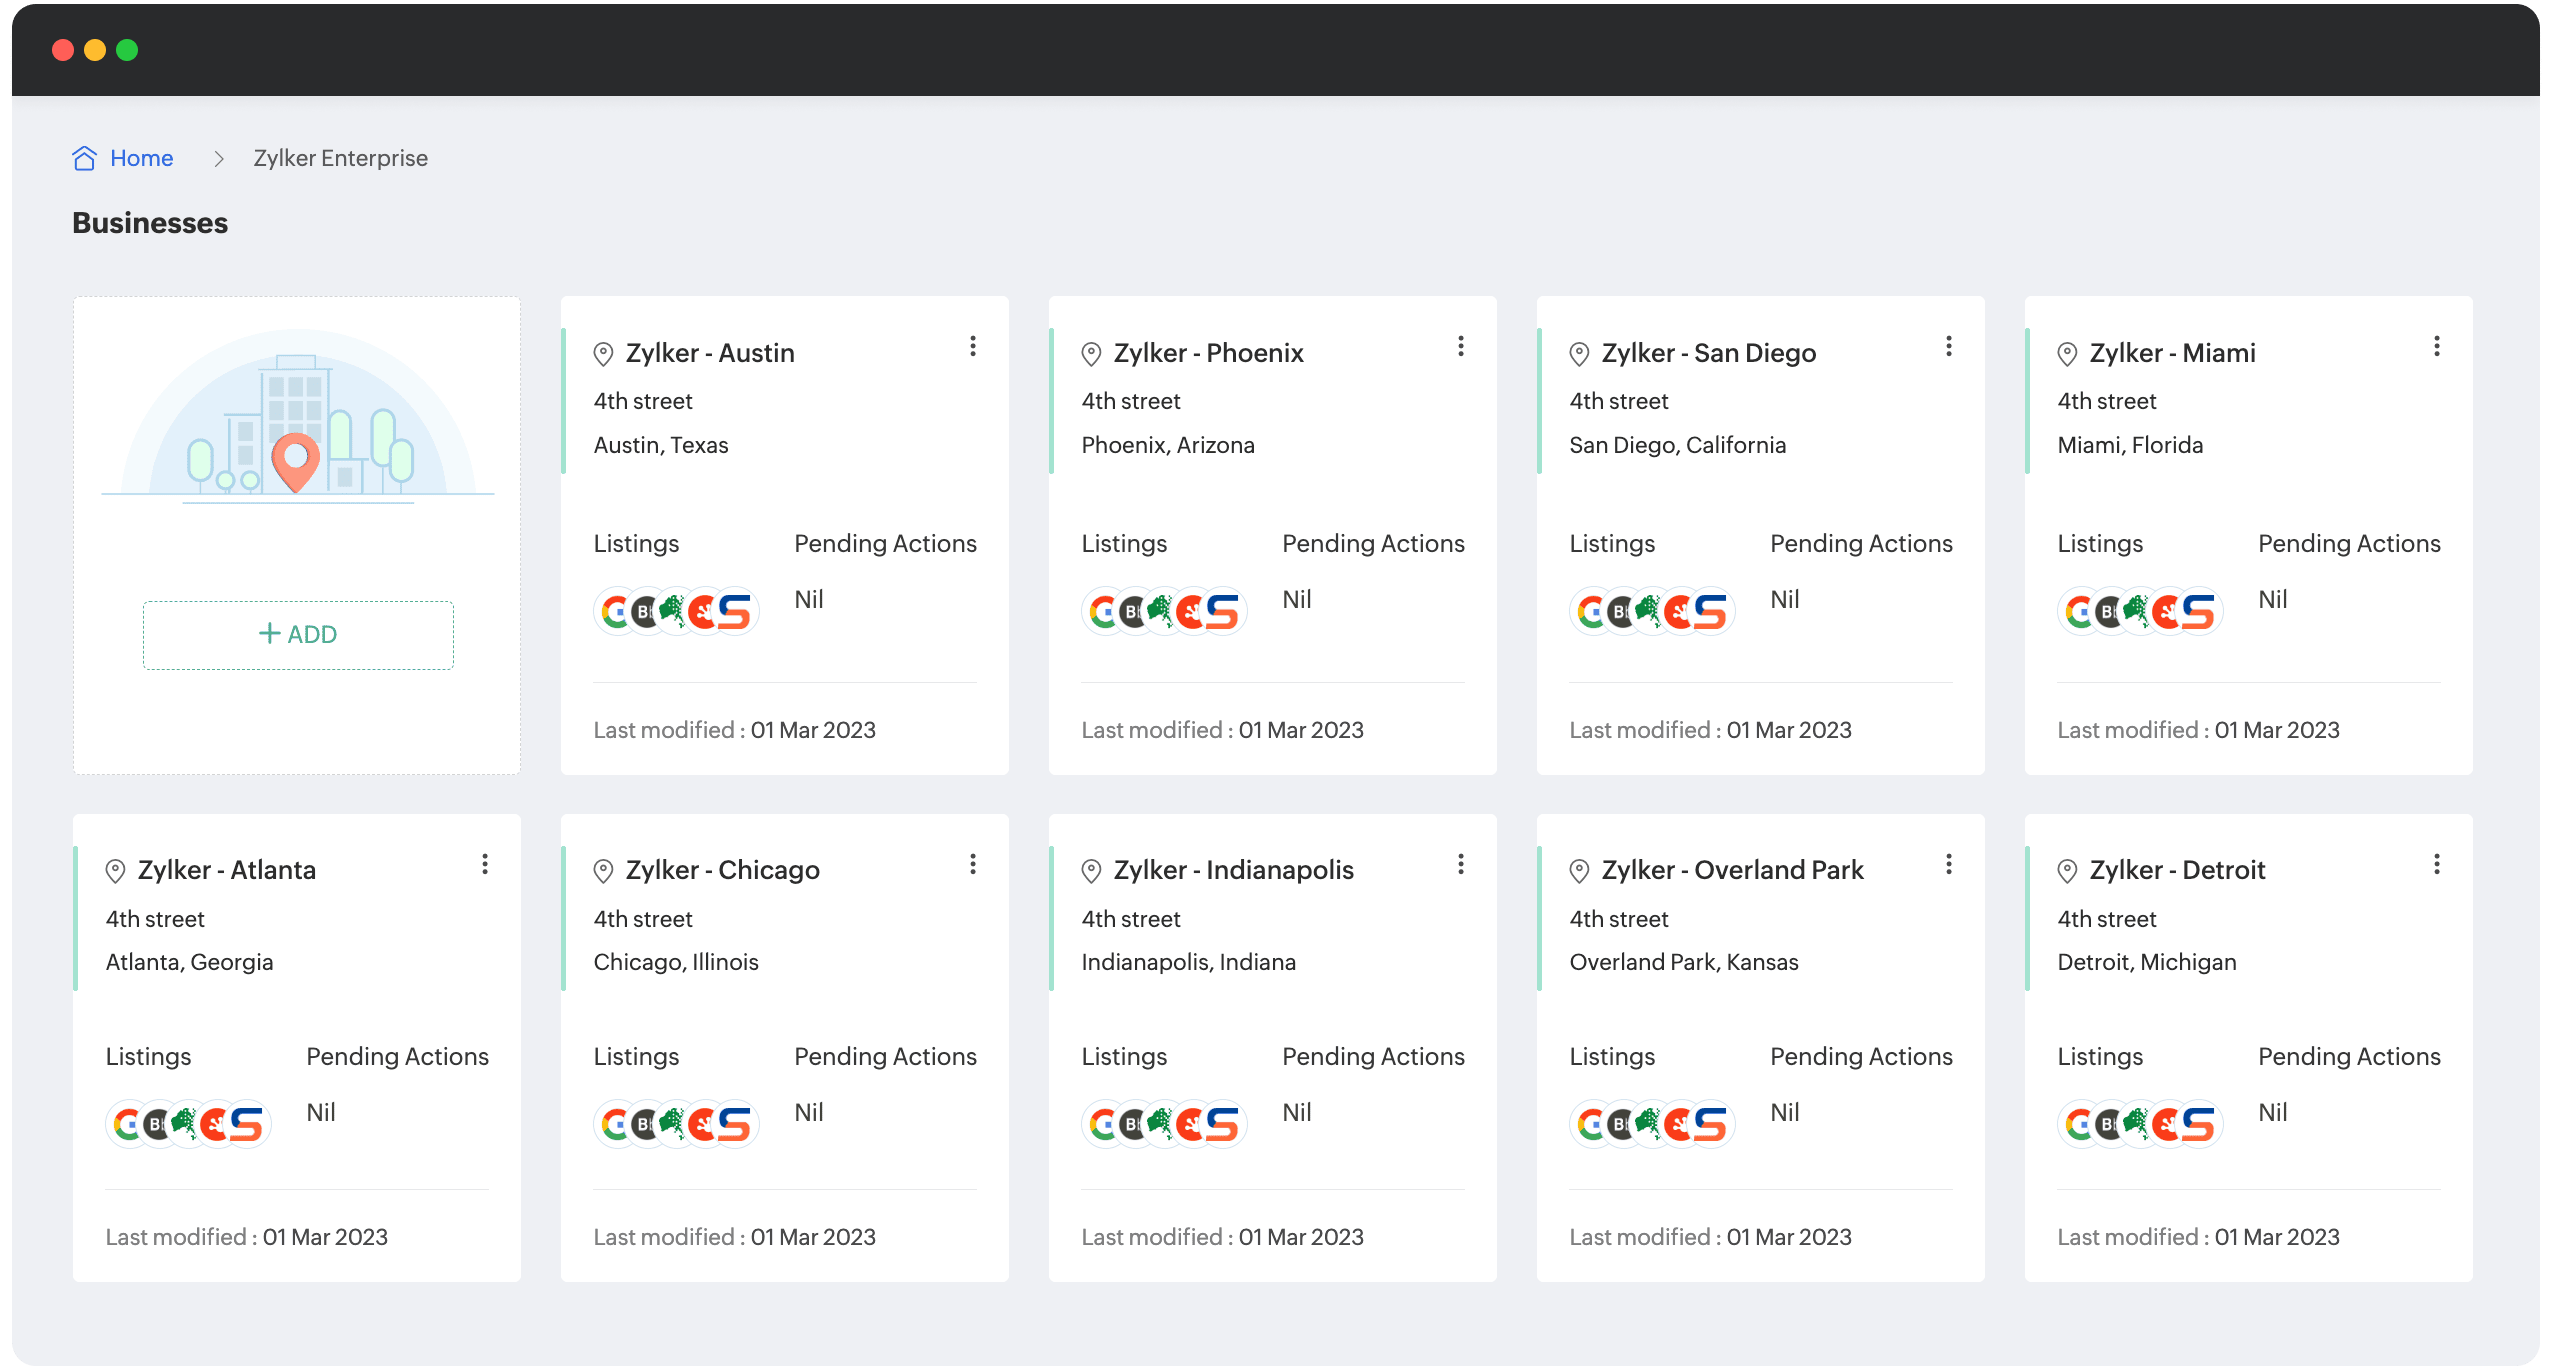Open Zylker - Chicago kebab menu
The height and width of the screenshot is (1366, 2552).
coord(972,864)
